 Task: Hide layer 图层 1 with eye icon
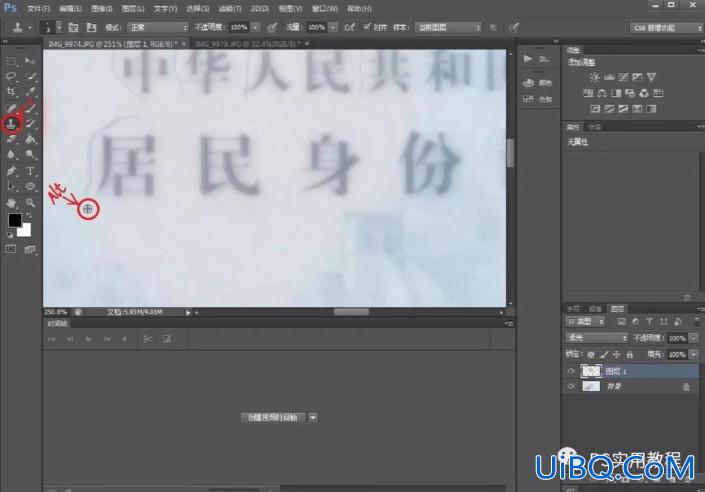click(x=571, y=371)
